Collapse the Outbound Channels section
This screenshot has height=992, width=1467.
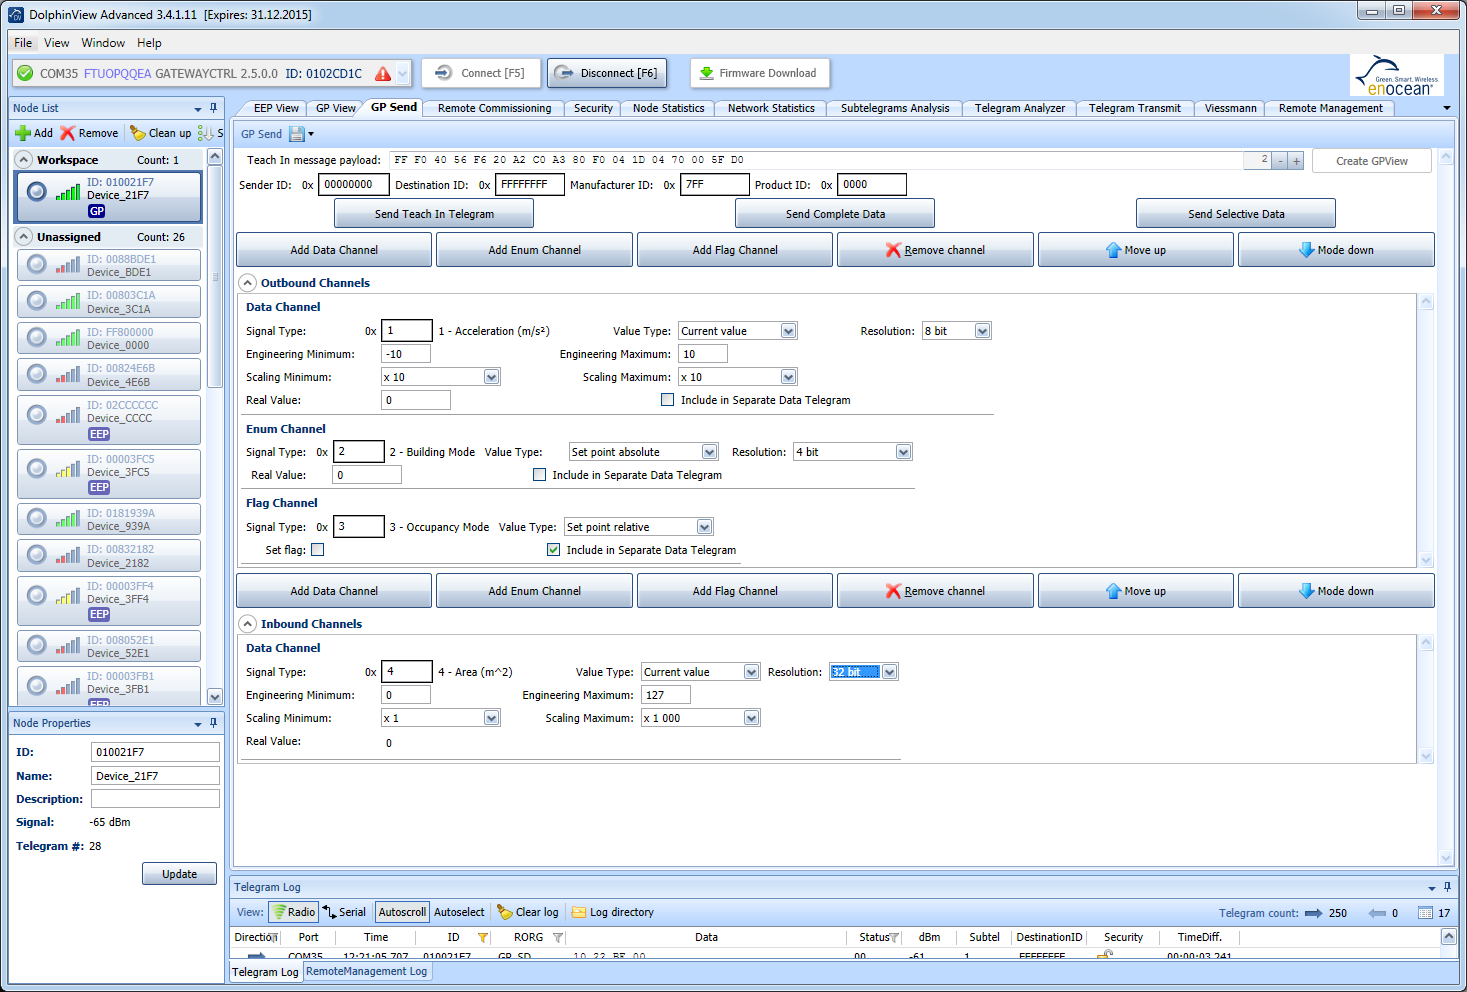pyautogui.click(x=248, y=283)
